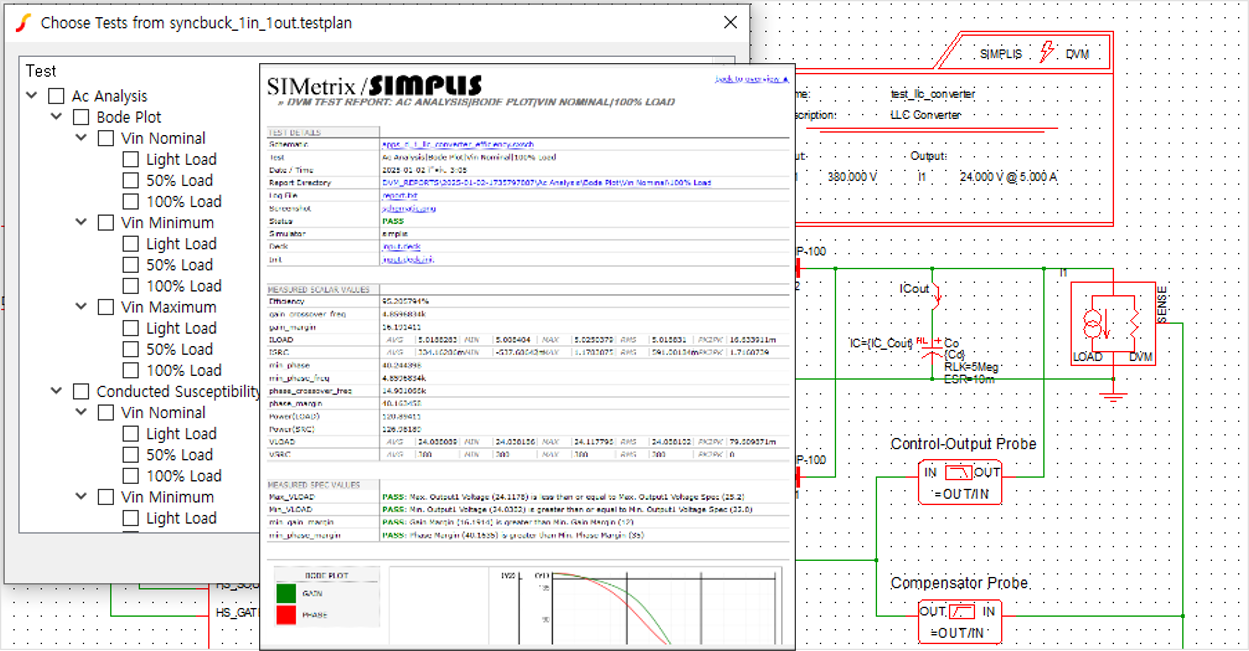Click the 'test_llc_converter' name text
This screenshot has height=651, width=1249.
point(932,94)
